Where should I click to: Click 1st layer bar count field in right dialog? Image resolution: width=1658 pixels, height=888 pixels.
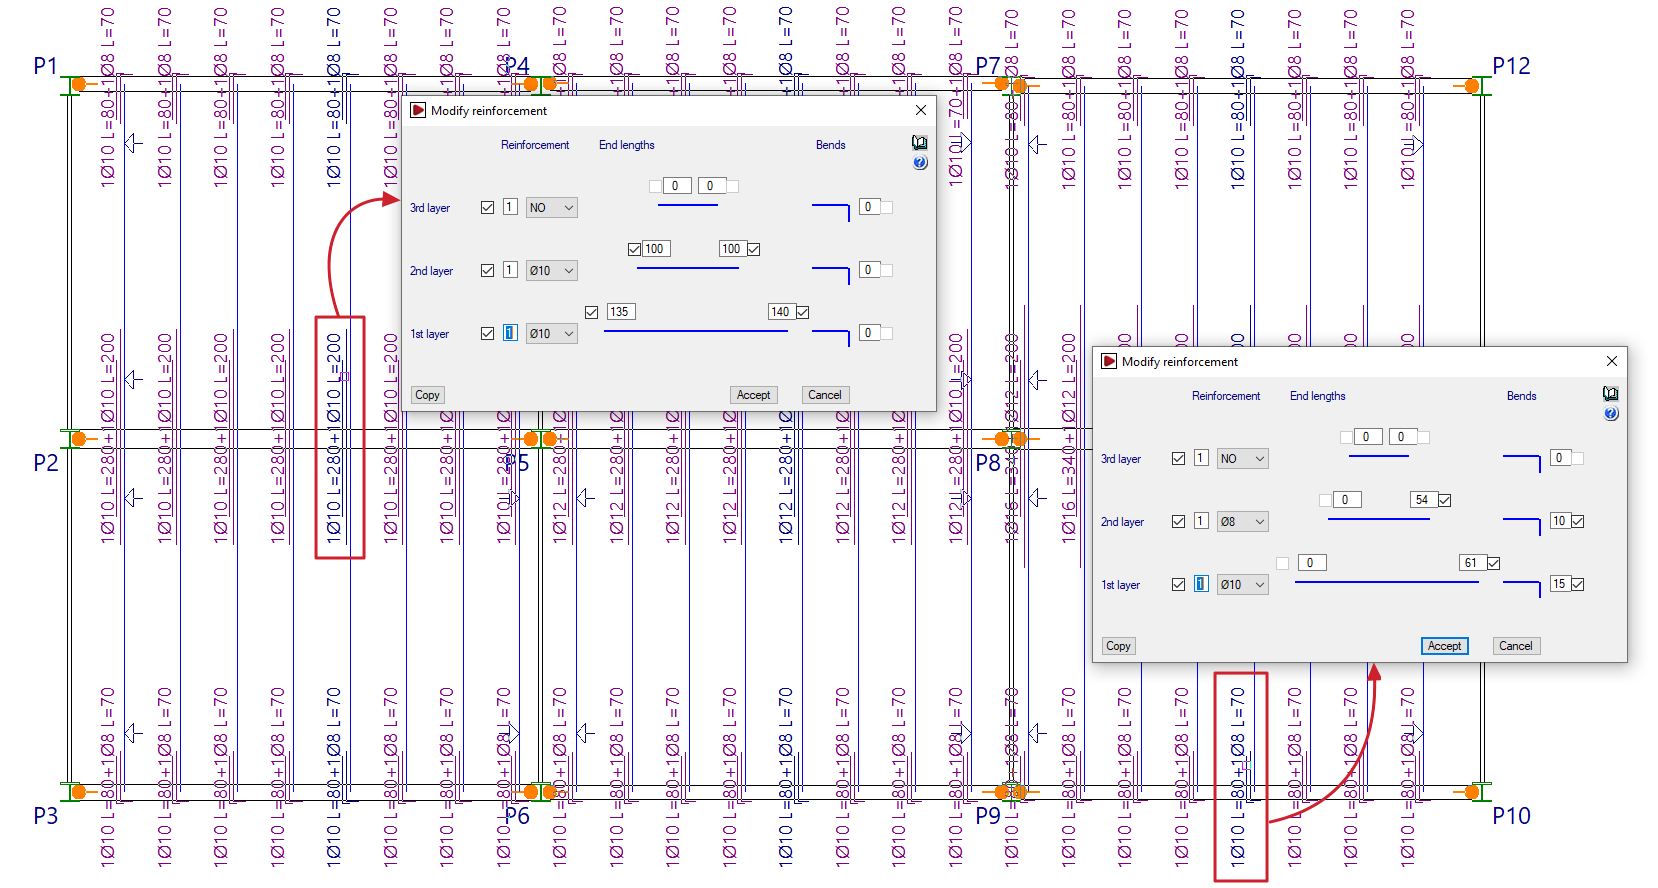click(1201, 584)
